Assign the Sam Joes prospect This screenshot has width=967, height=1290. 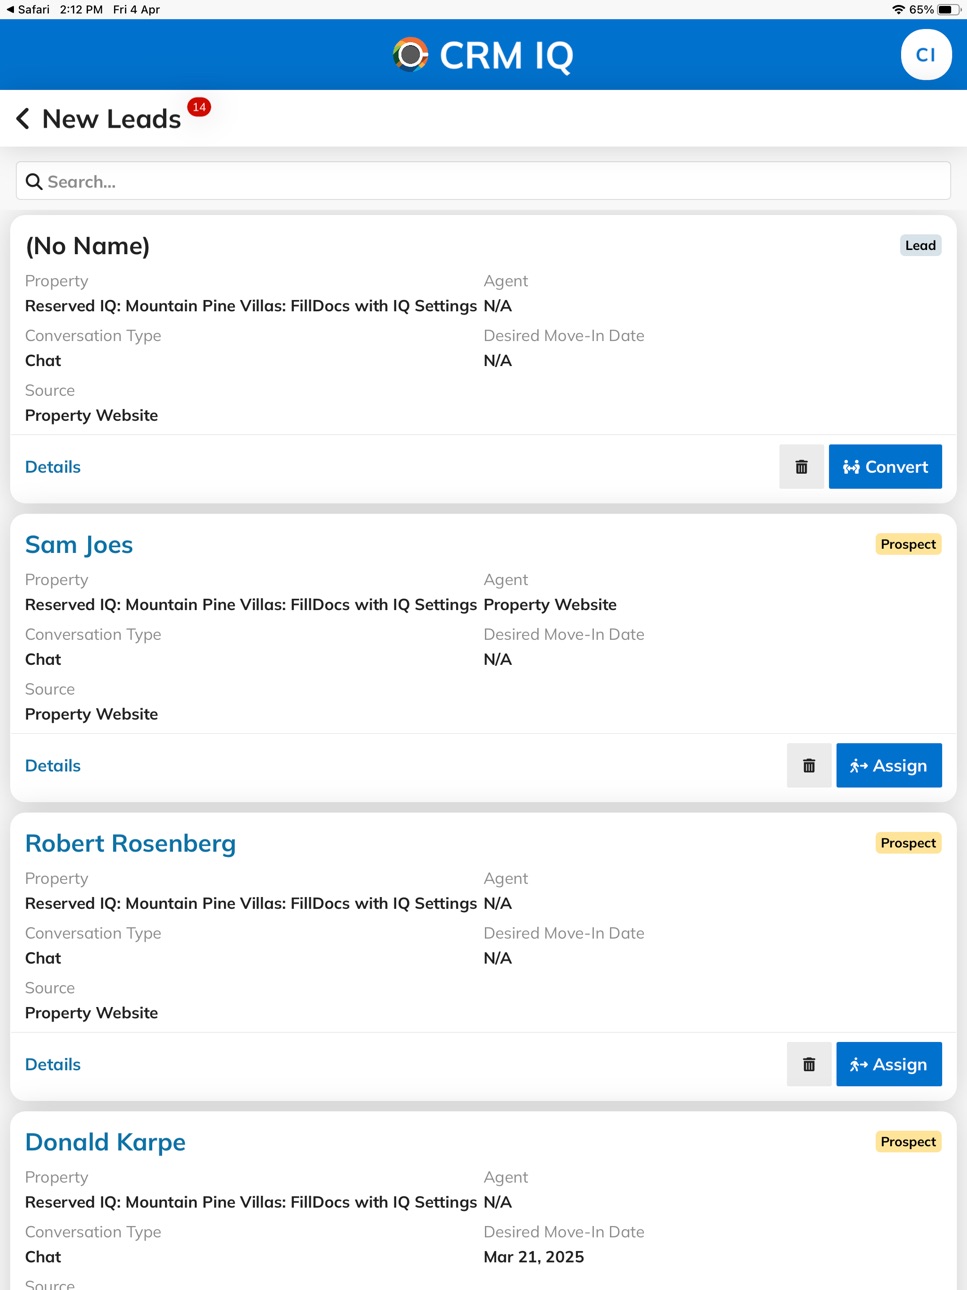(x=889, y=766)
